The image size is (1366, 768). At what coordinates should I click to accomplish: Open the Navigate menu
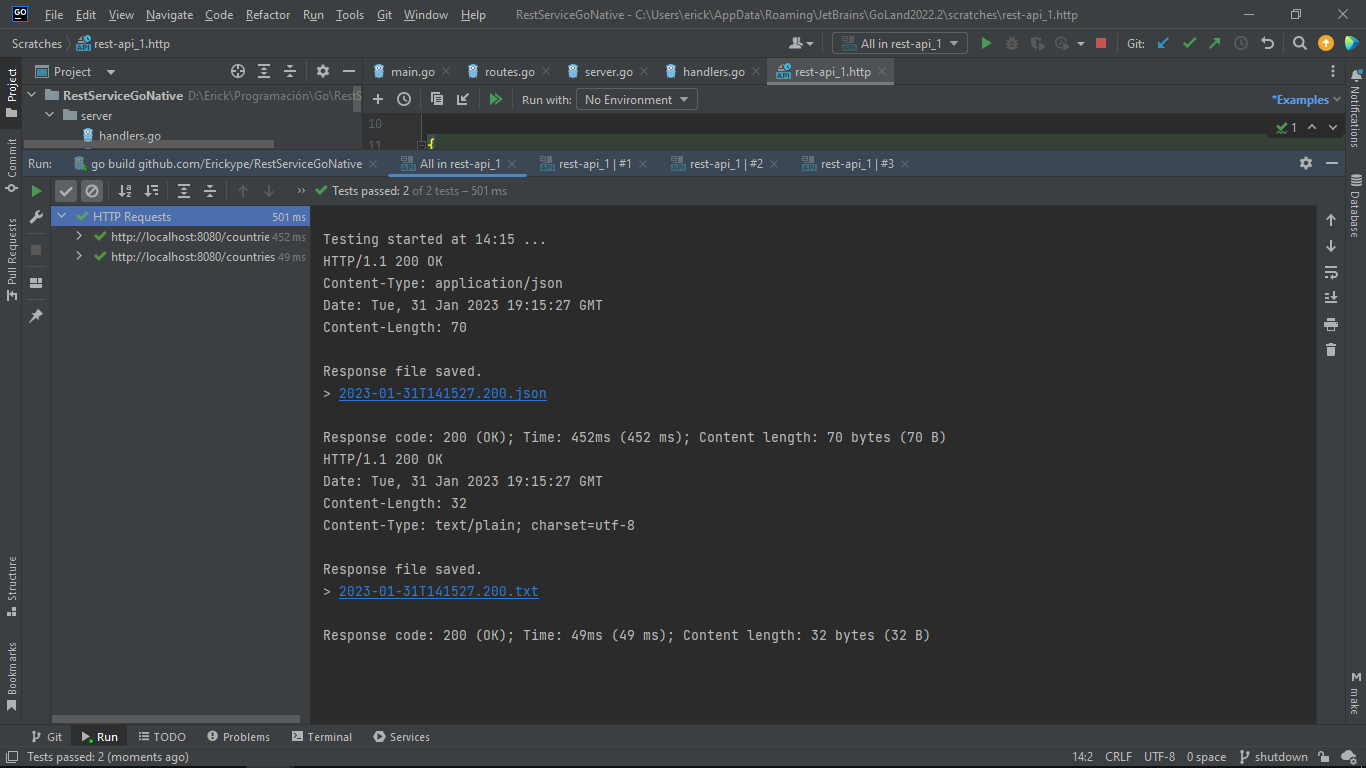[x=169, y=15]
